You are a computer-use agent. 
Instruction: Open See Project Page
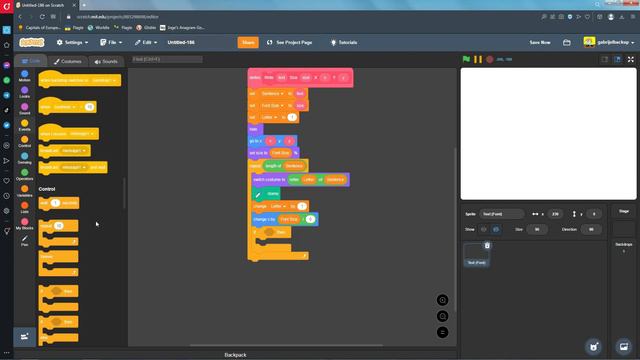click(289, 42)
